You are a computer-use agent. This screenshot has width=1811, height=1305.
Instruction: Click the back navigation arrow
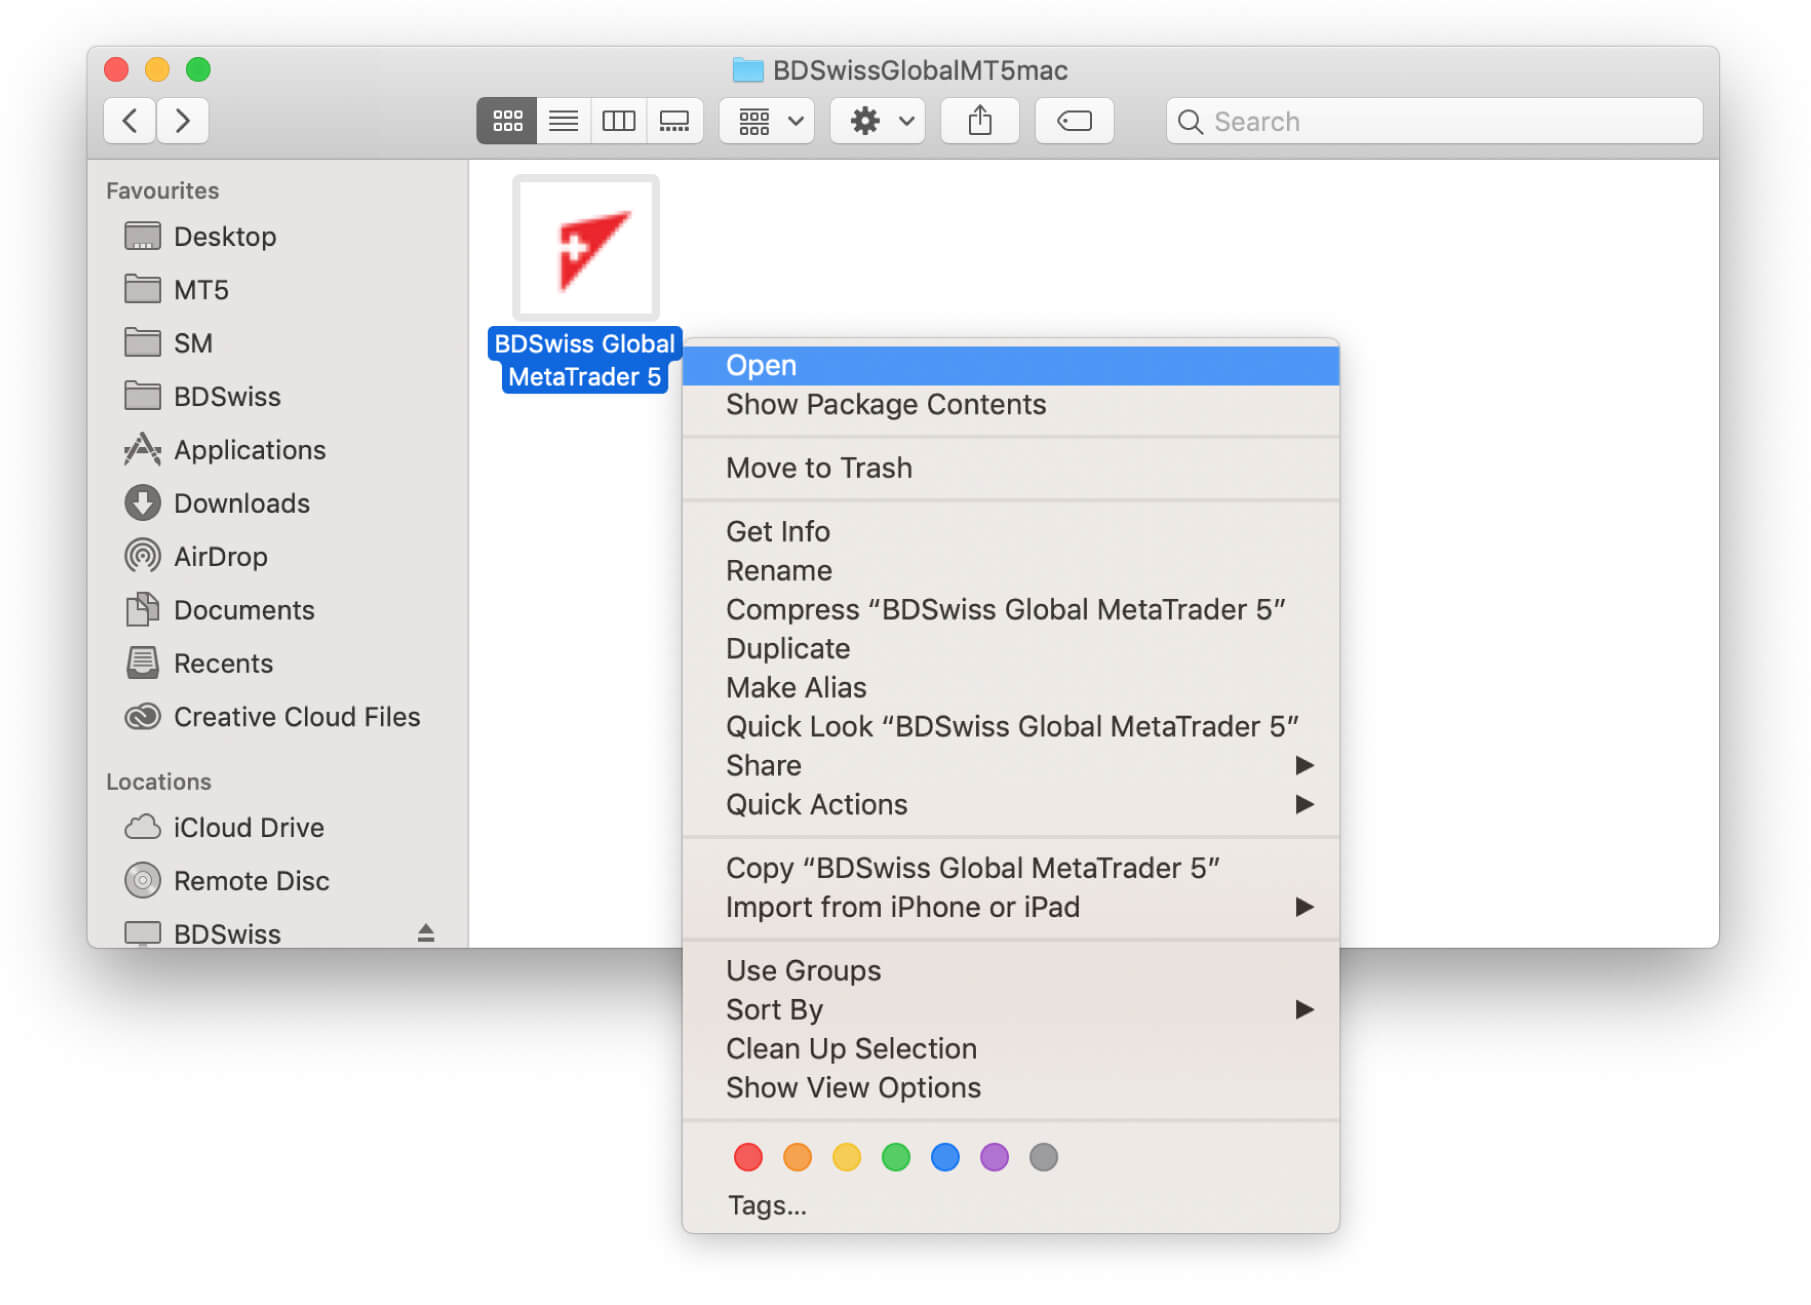point(130,120)
